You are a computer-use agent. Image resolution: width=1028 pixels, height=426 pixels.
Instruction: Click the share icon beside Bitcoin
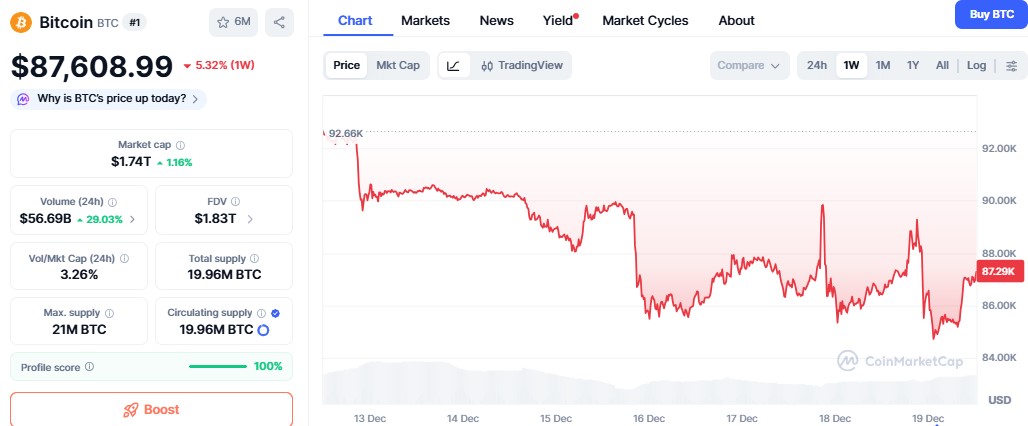point(280,22)
